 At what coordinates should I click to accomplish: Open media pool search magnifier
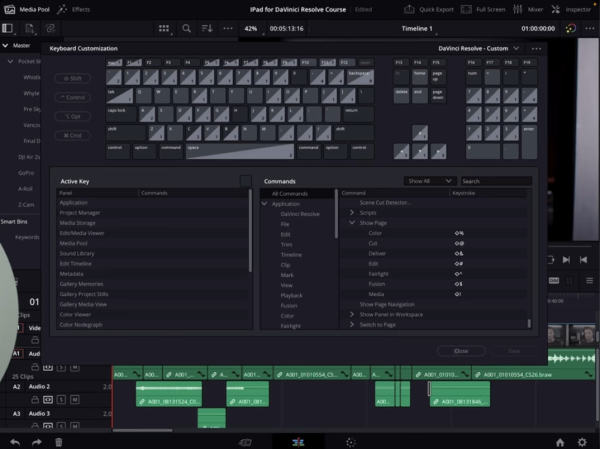tap(186, 28)
